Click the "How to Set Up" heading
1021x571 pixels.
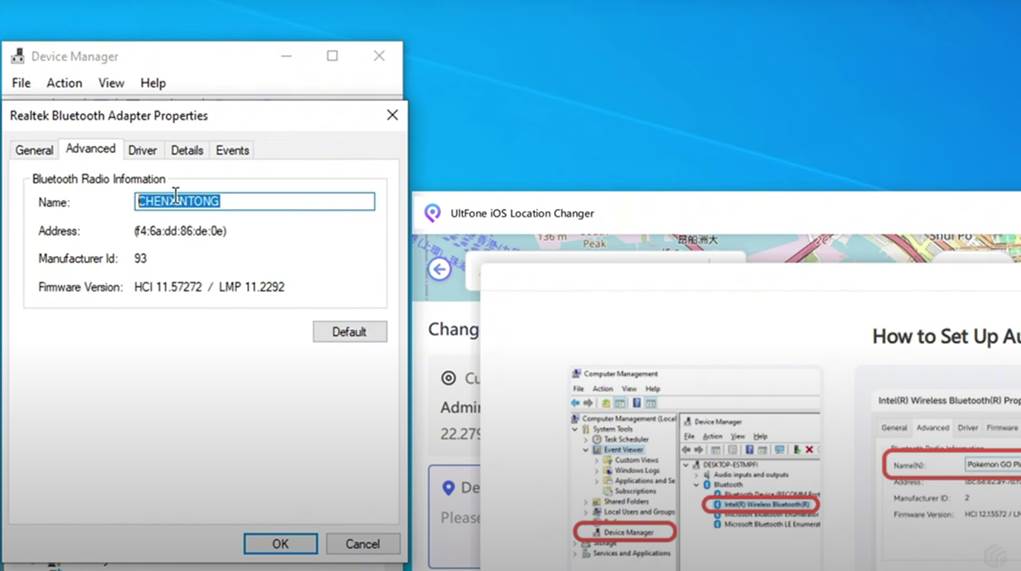tap(946, 337)
